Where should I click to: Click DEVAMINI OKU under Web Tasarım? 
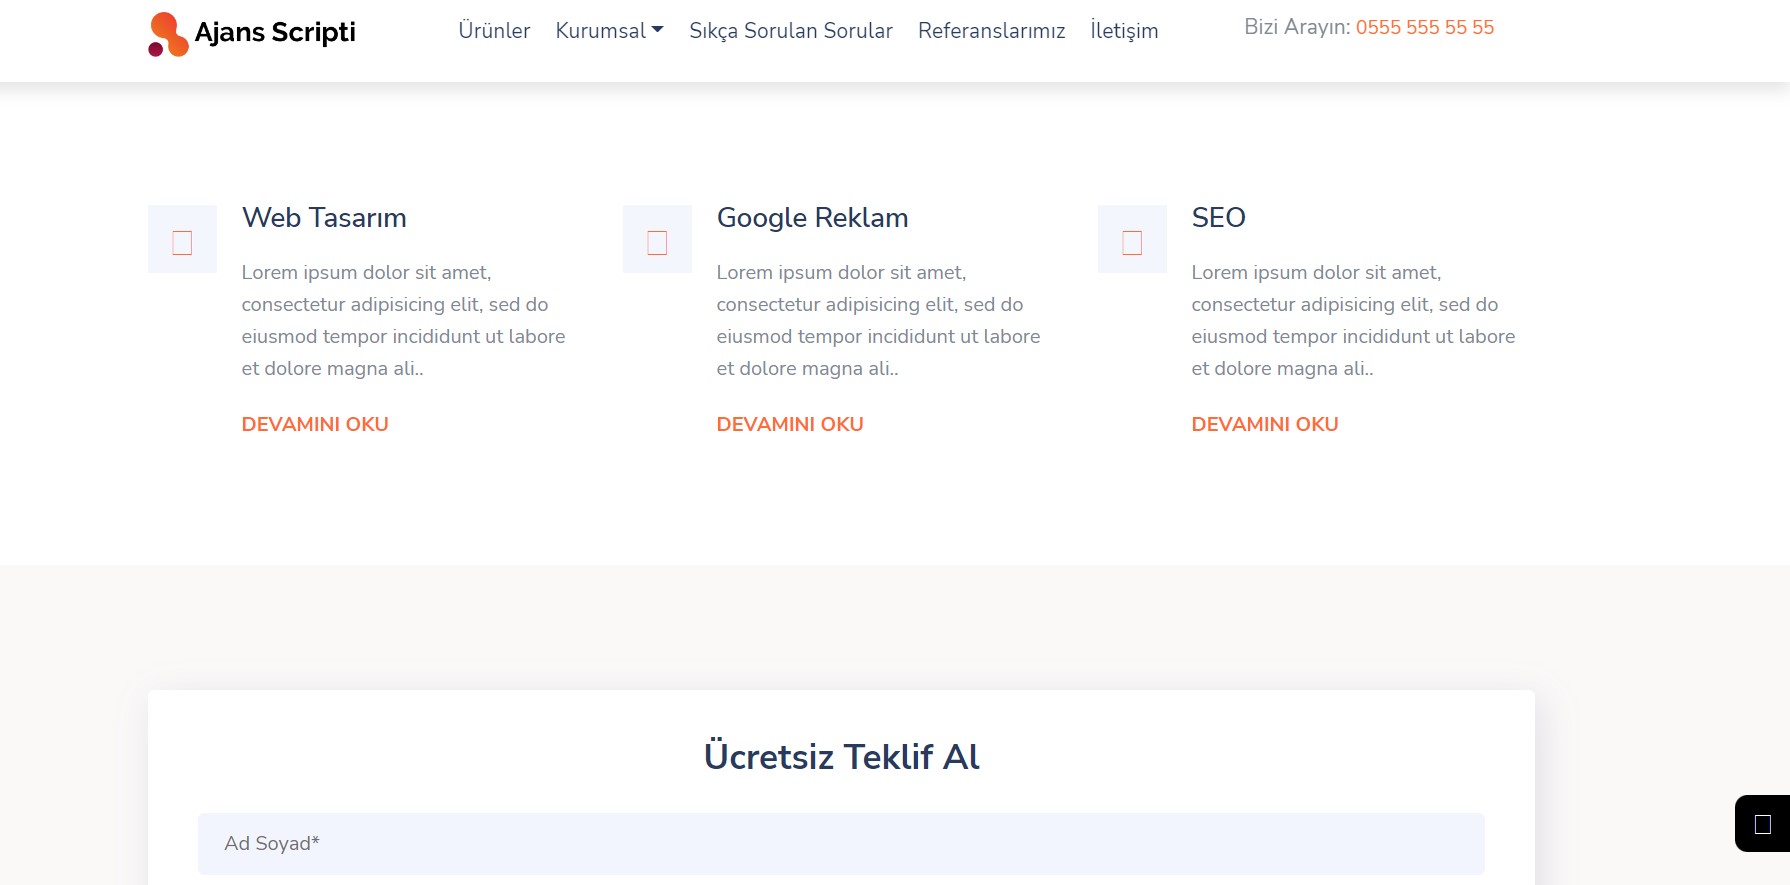coord(315,424)
